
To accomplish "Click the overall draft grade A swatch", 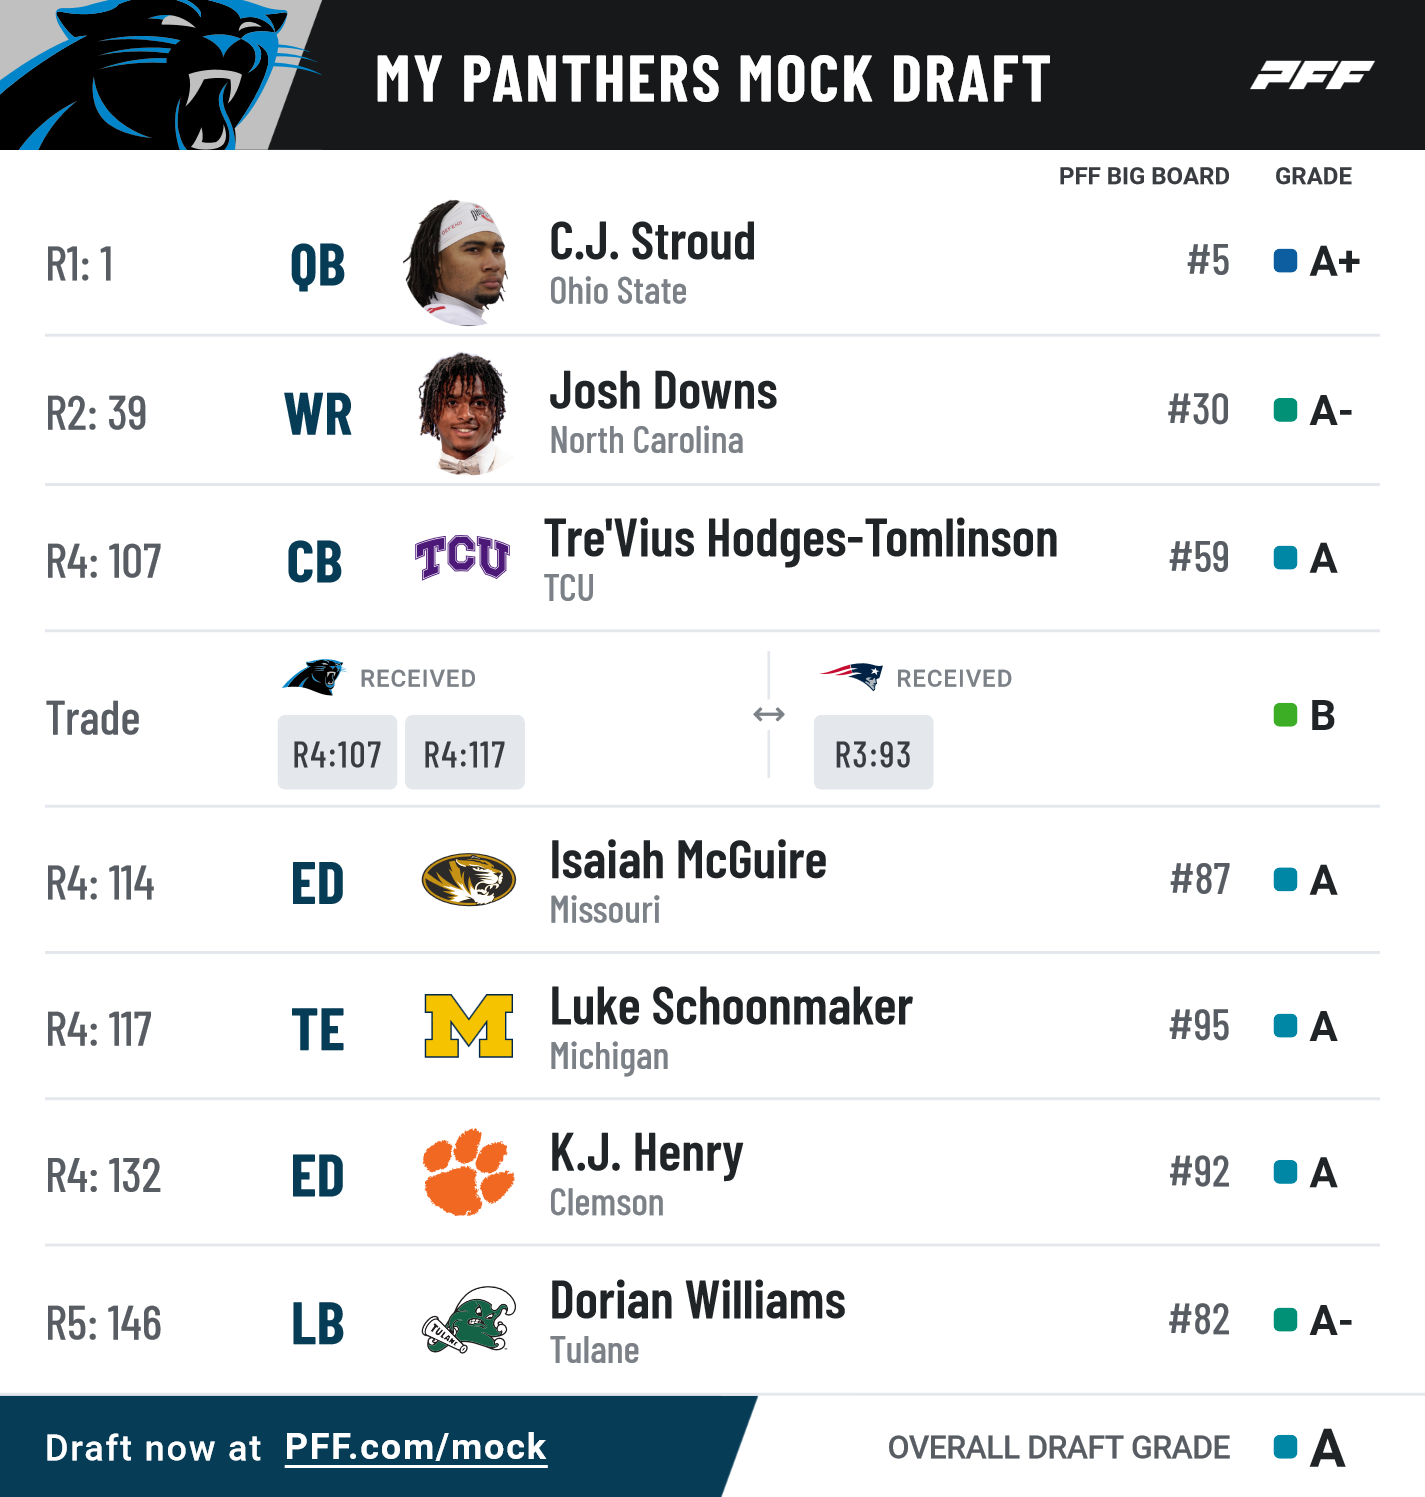I will point(1285,1447).
